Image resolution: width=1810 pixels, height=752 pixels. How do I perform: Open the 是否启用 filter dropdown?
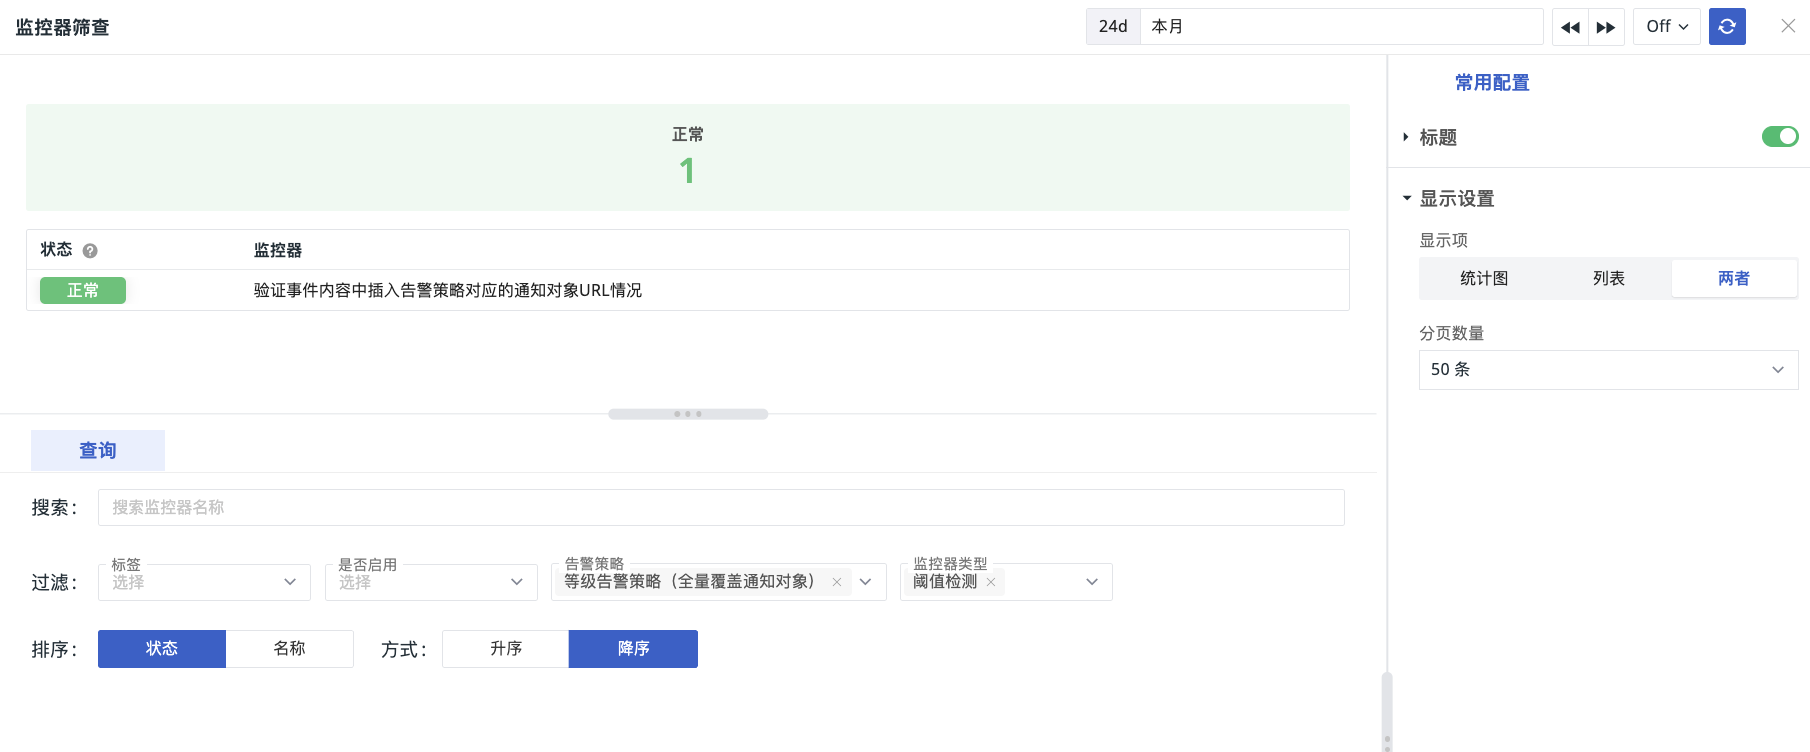(x=431, y=582)
